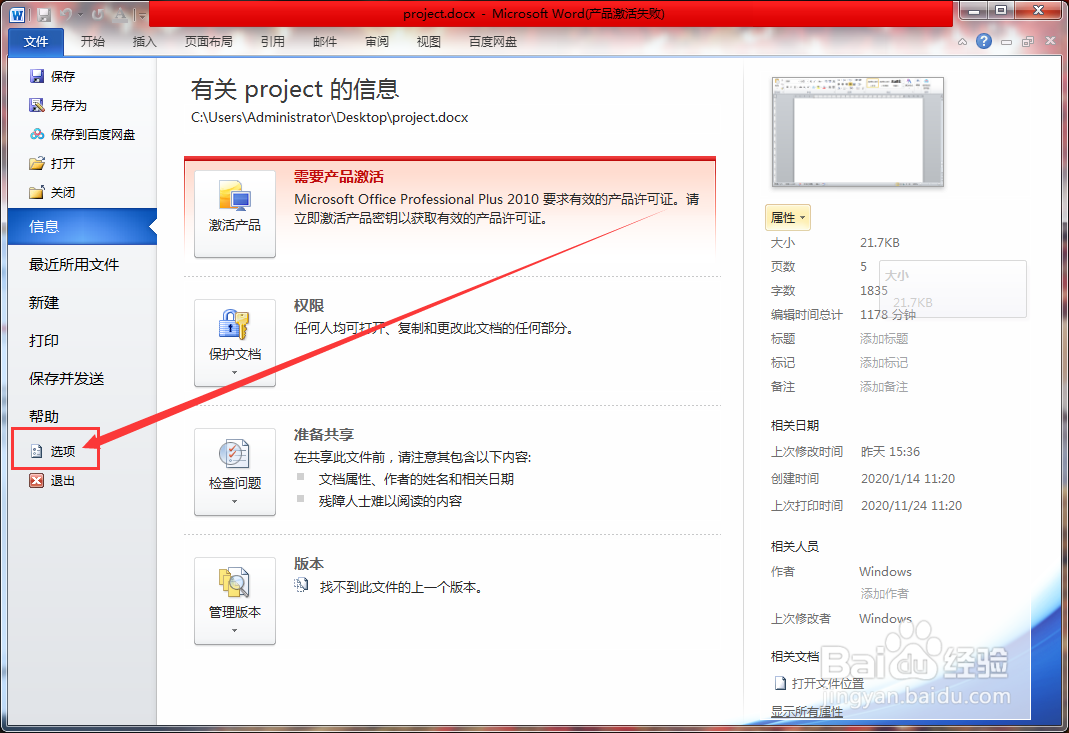Click the 打开文件位置 link
This screenshot has width=1069, height=733.
click(828, 683)
